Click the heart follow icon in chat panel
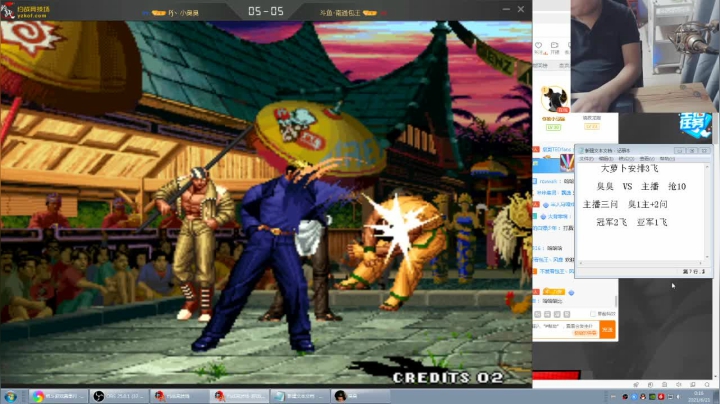 tap(539, 45)
